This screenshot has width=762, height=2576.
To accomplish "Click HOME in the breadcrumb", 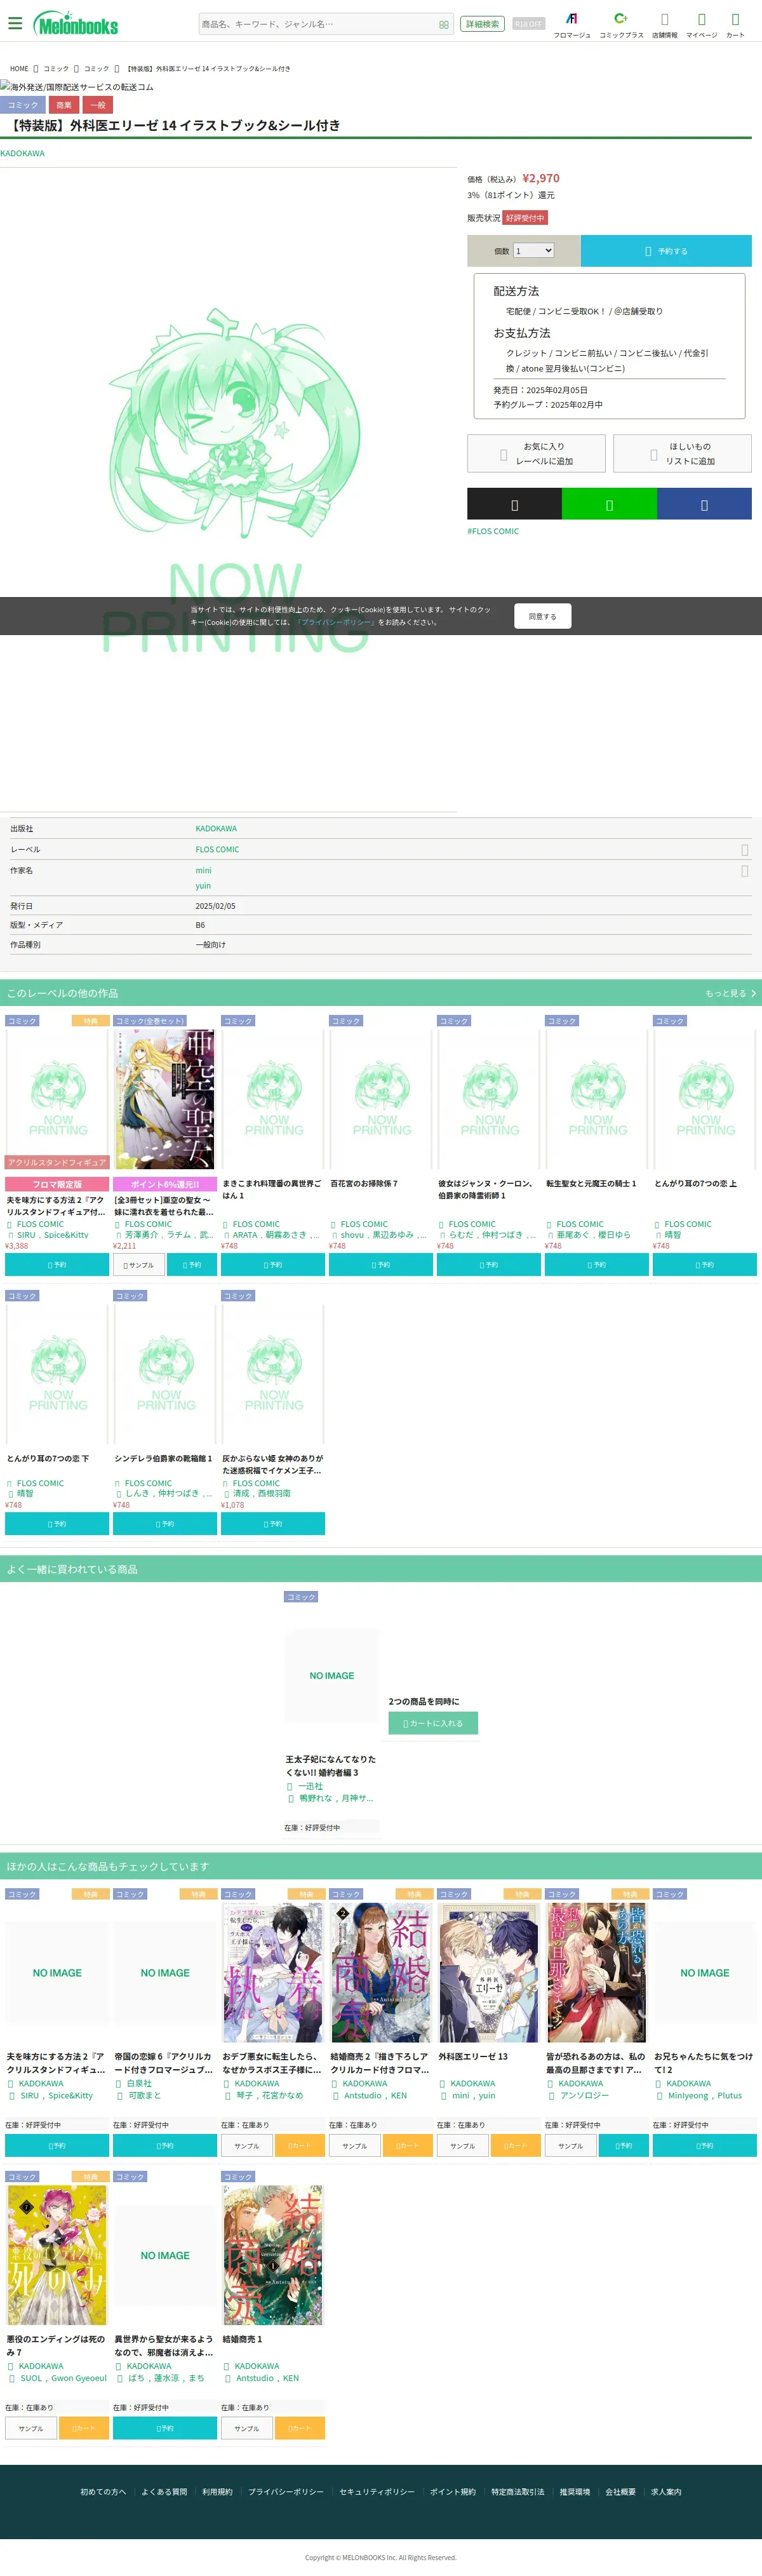I will pyautogui.click(x=19, y=69).
